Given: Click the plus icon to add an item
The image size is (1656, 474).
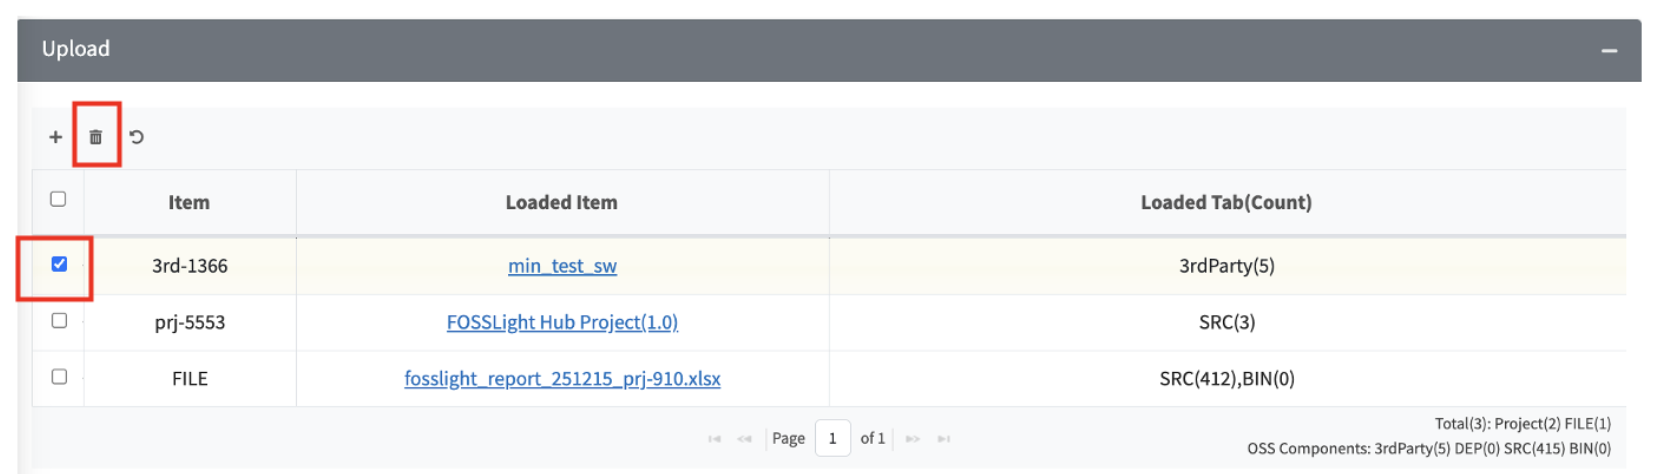Looking at the screenshot, I should point(56,137).
